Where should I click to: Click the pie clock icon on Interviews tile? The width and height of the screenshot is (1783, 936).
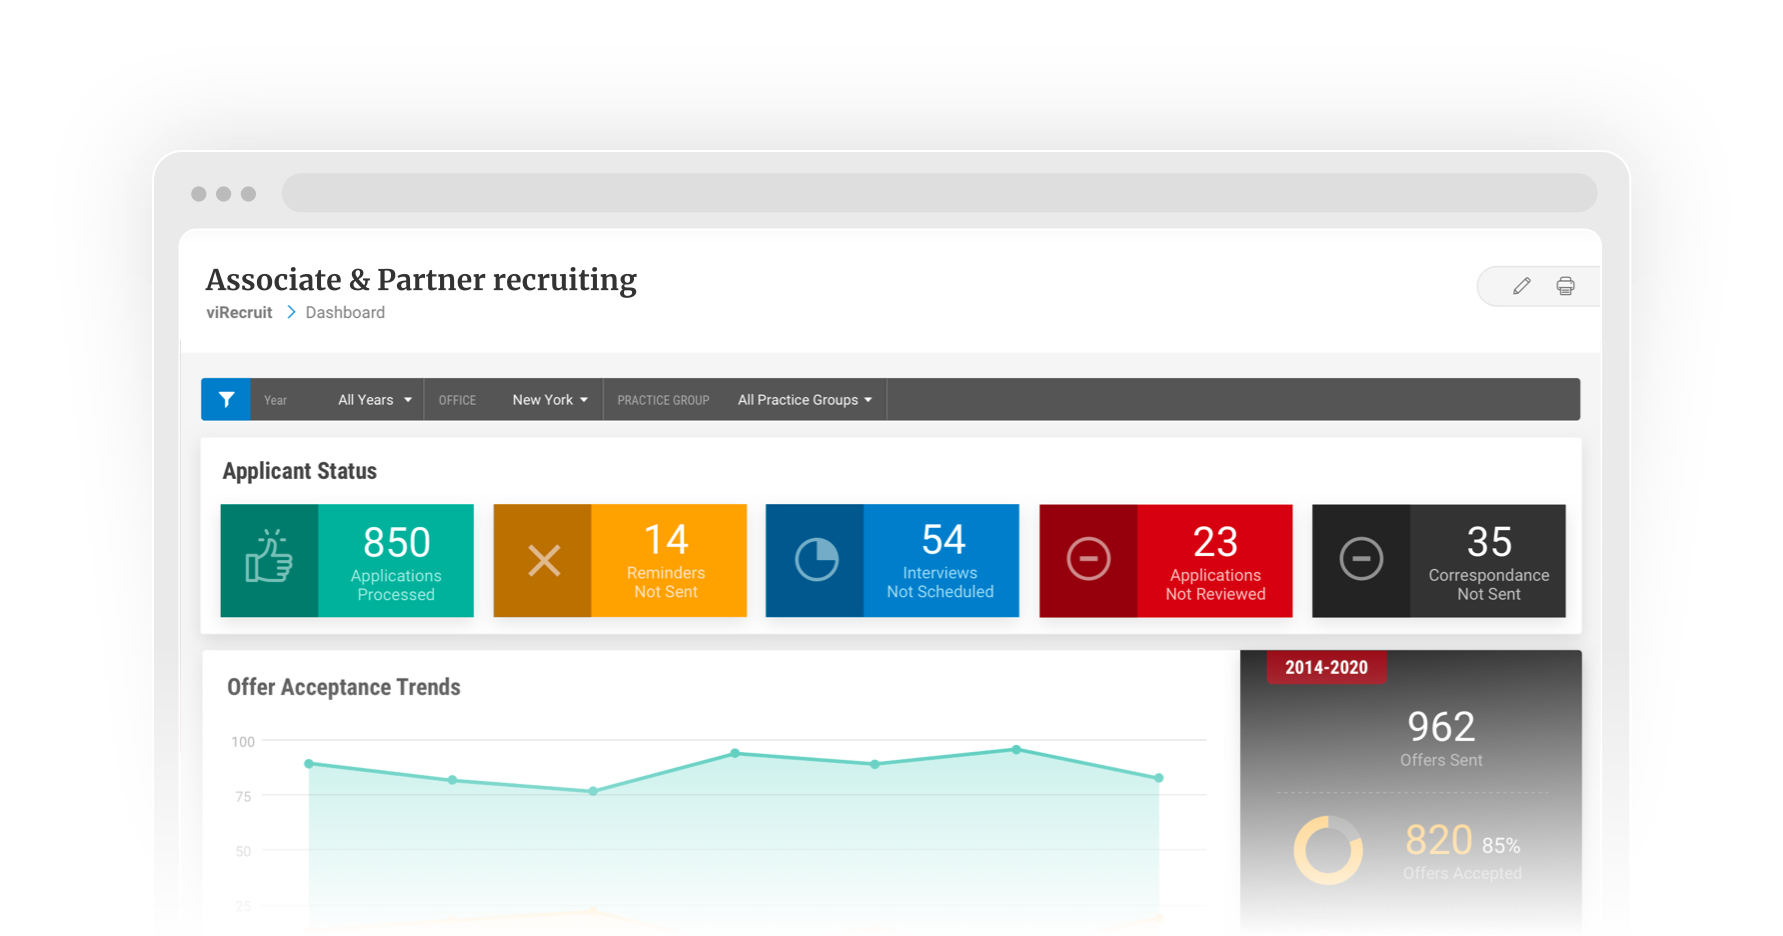pos(816,560)
